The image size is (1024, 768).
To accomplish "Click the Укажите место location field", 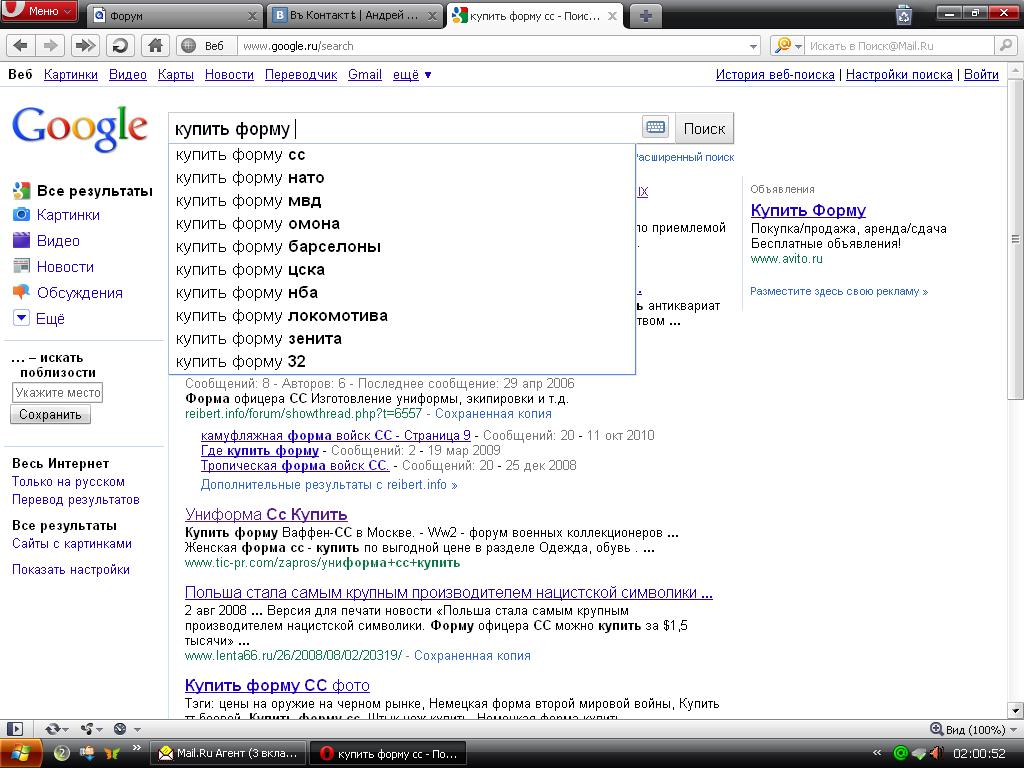I will tap(57, 392).
